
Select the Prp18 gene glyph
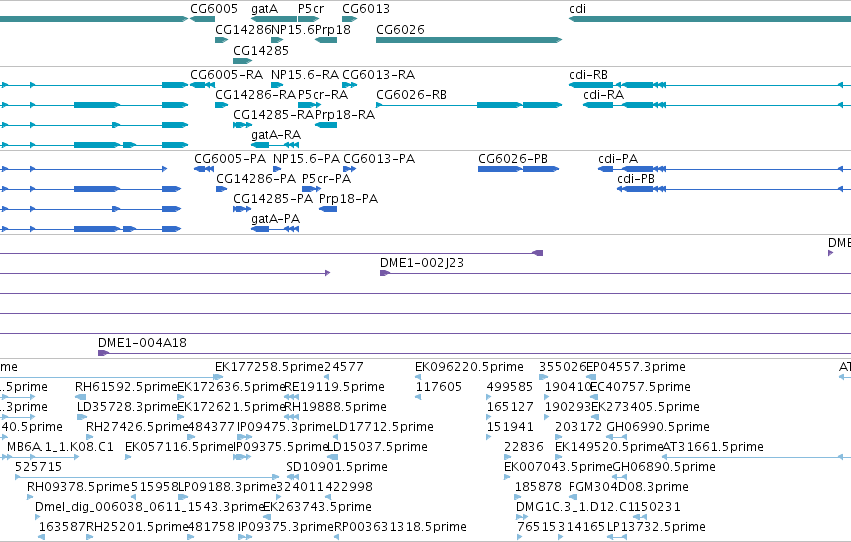(x=326, y=40)
